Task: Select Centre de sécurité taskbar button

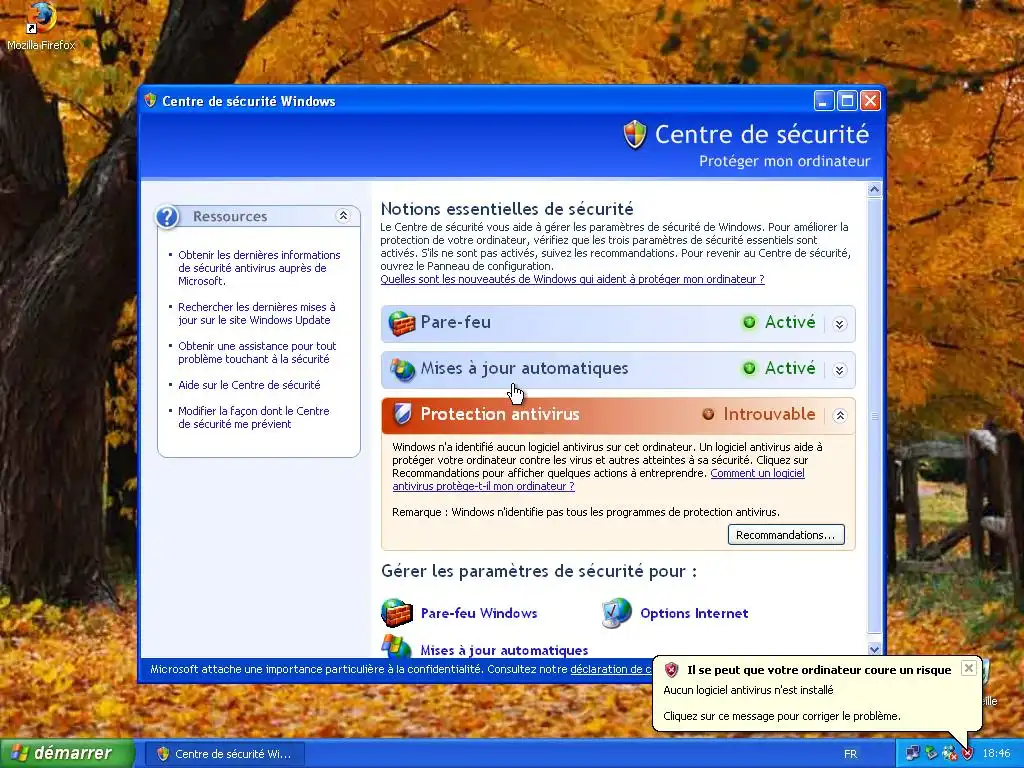Action: click(x=225, y=754)
